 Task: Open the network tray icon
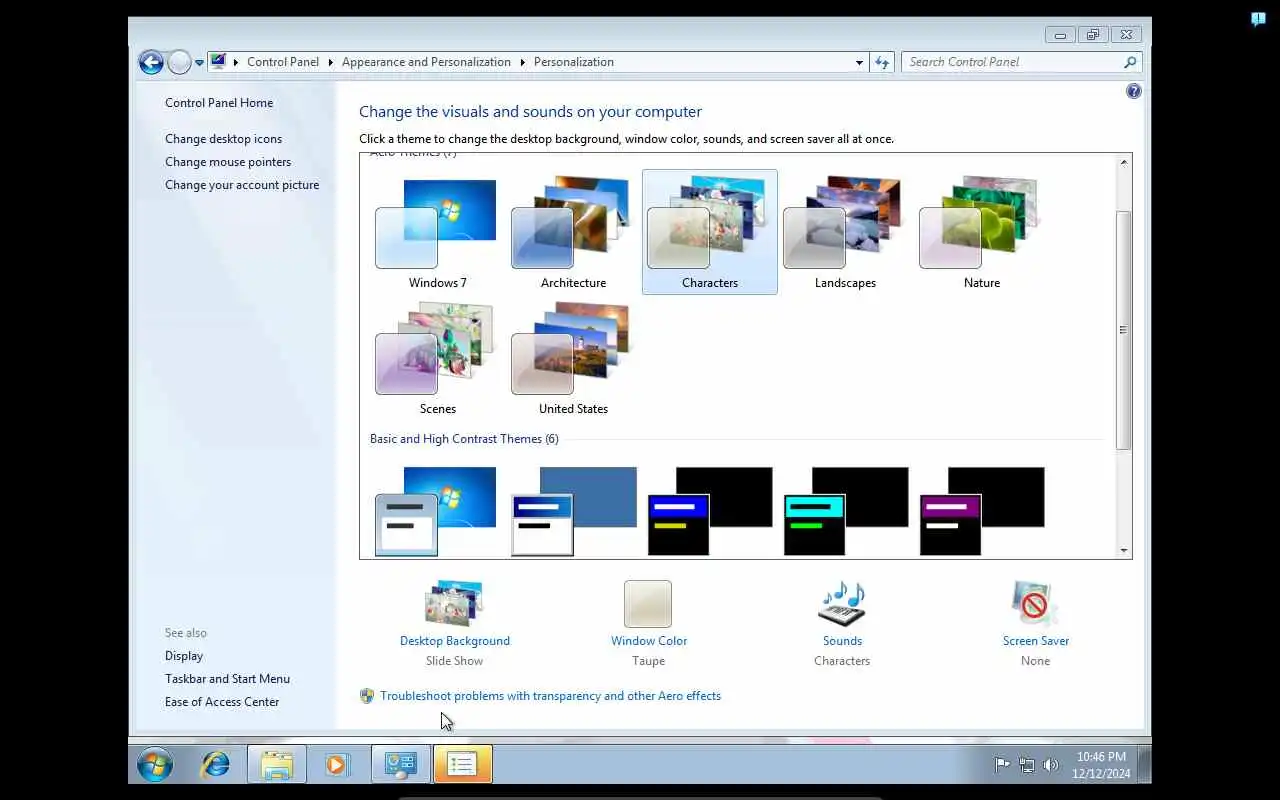click(x=1026, y=765)
